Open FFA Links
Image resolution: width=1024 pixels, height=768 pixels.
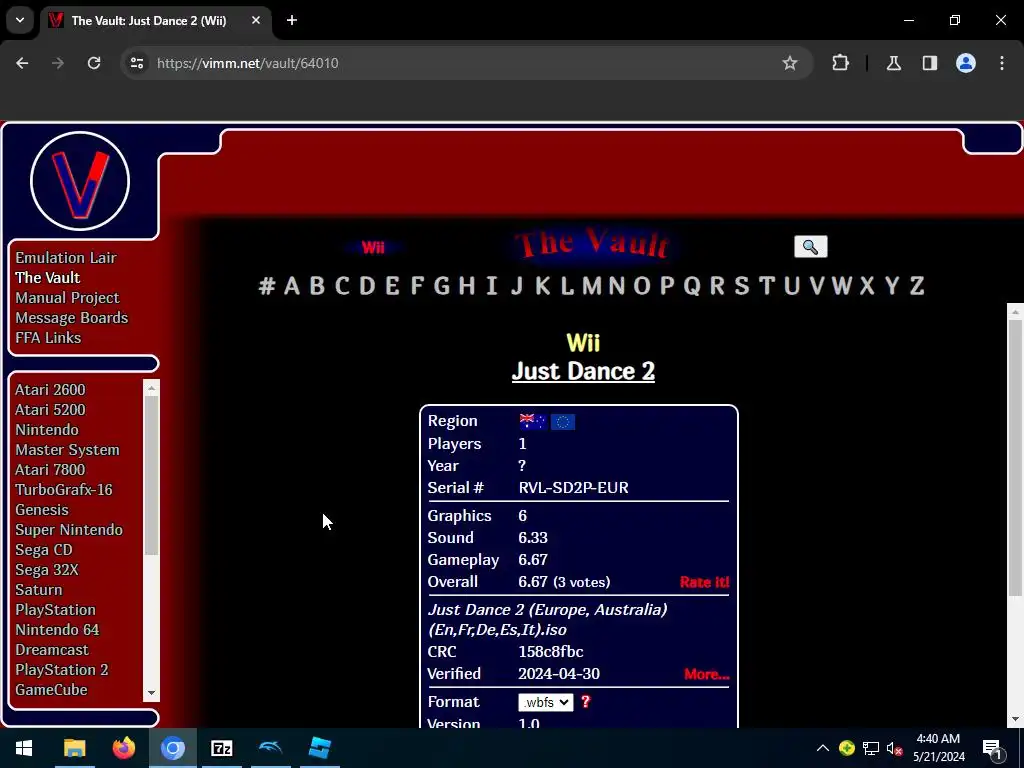(x=48, y=338)
